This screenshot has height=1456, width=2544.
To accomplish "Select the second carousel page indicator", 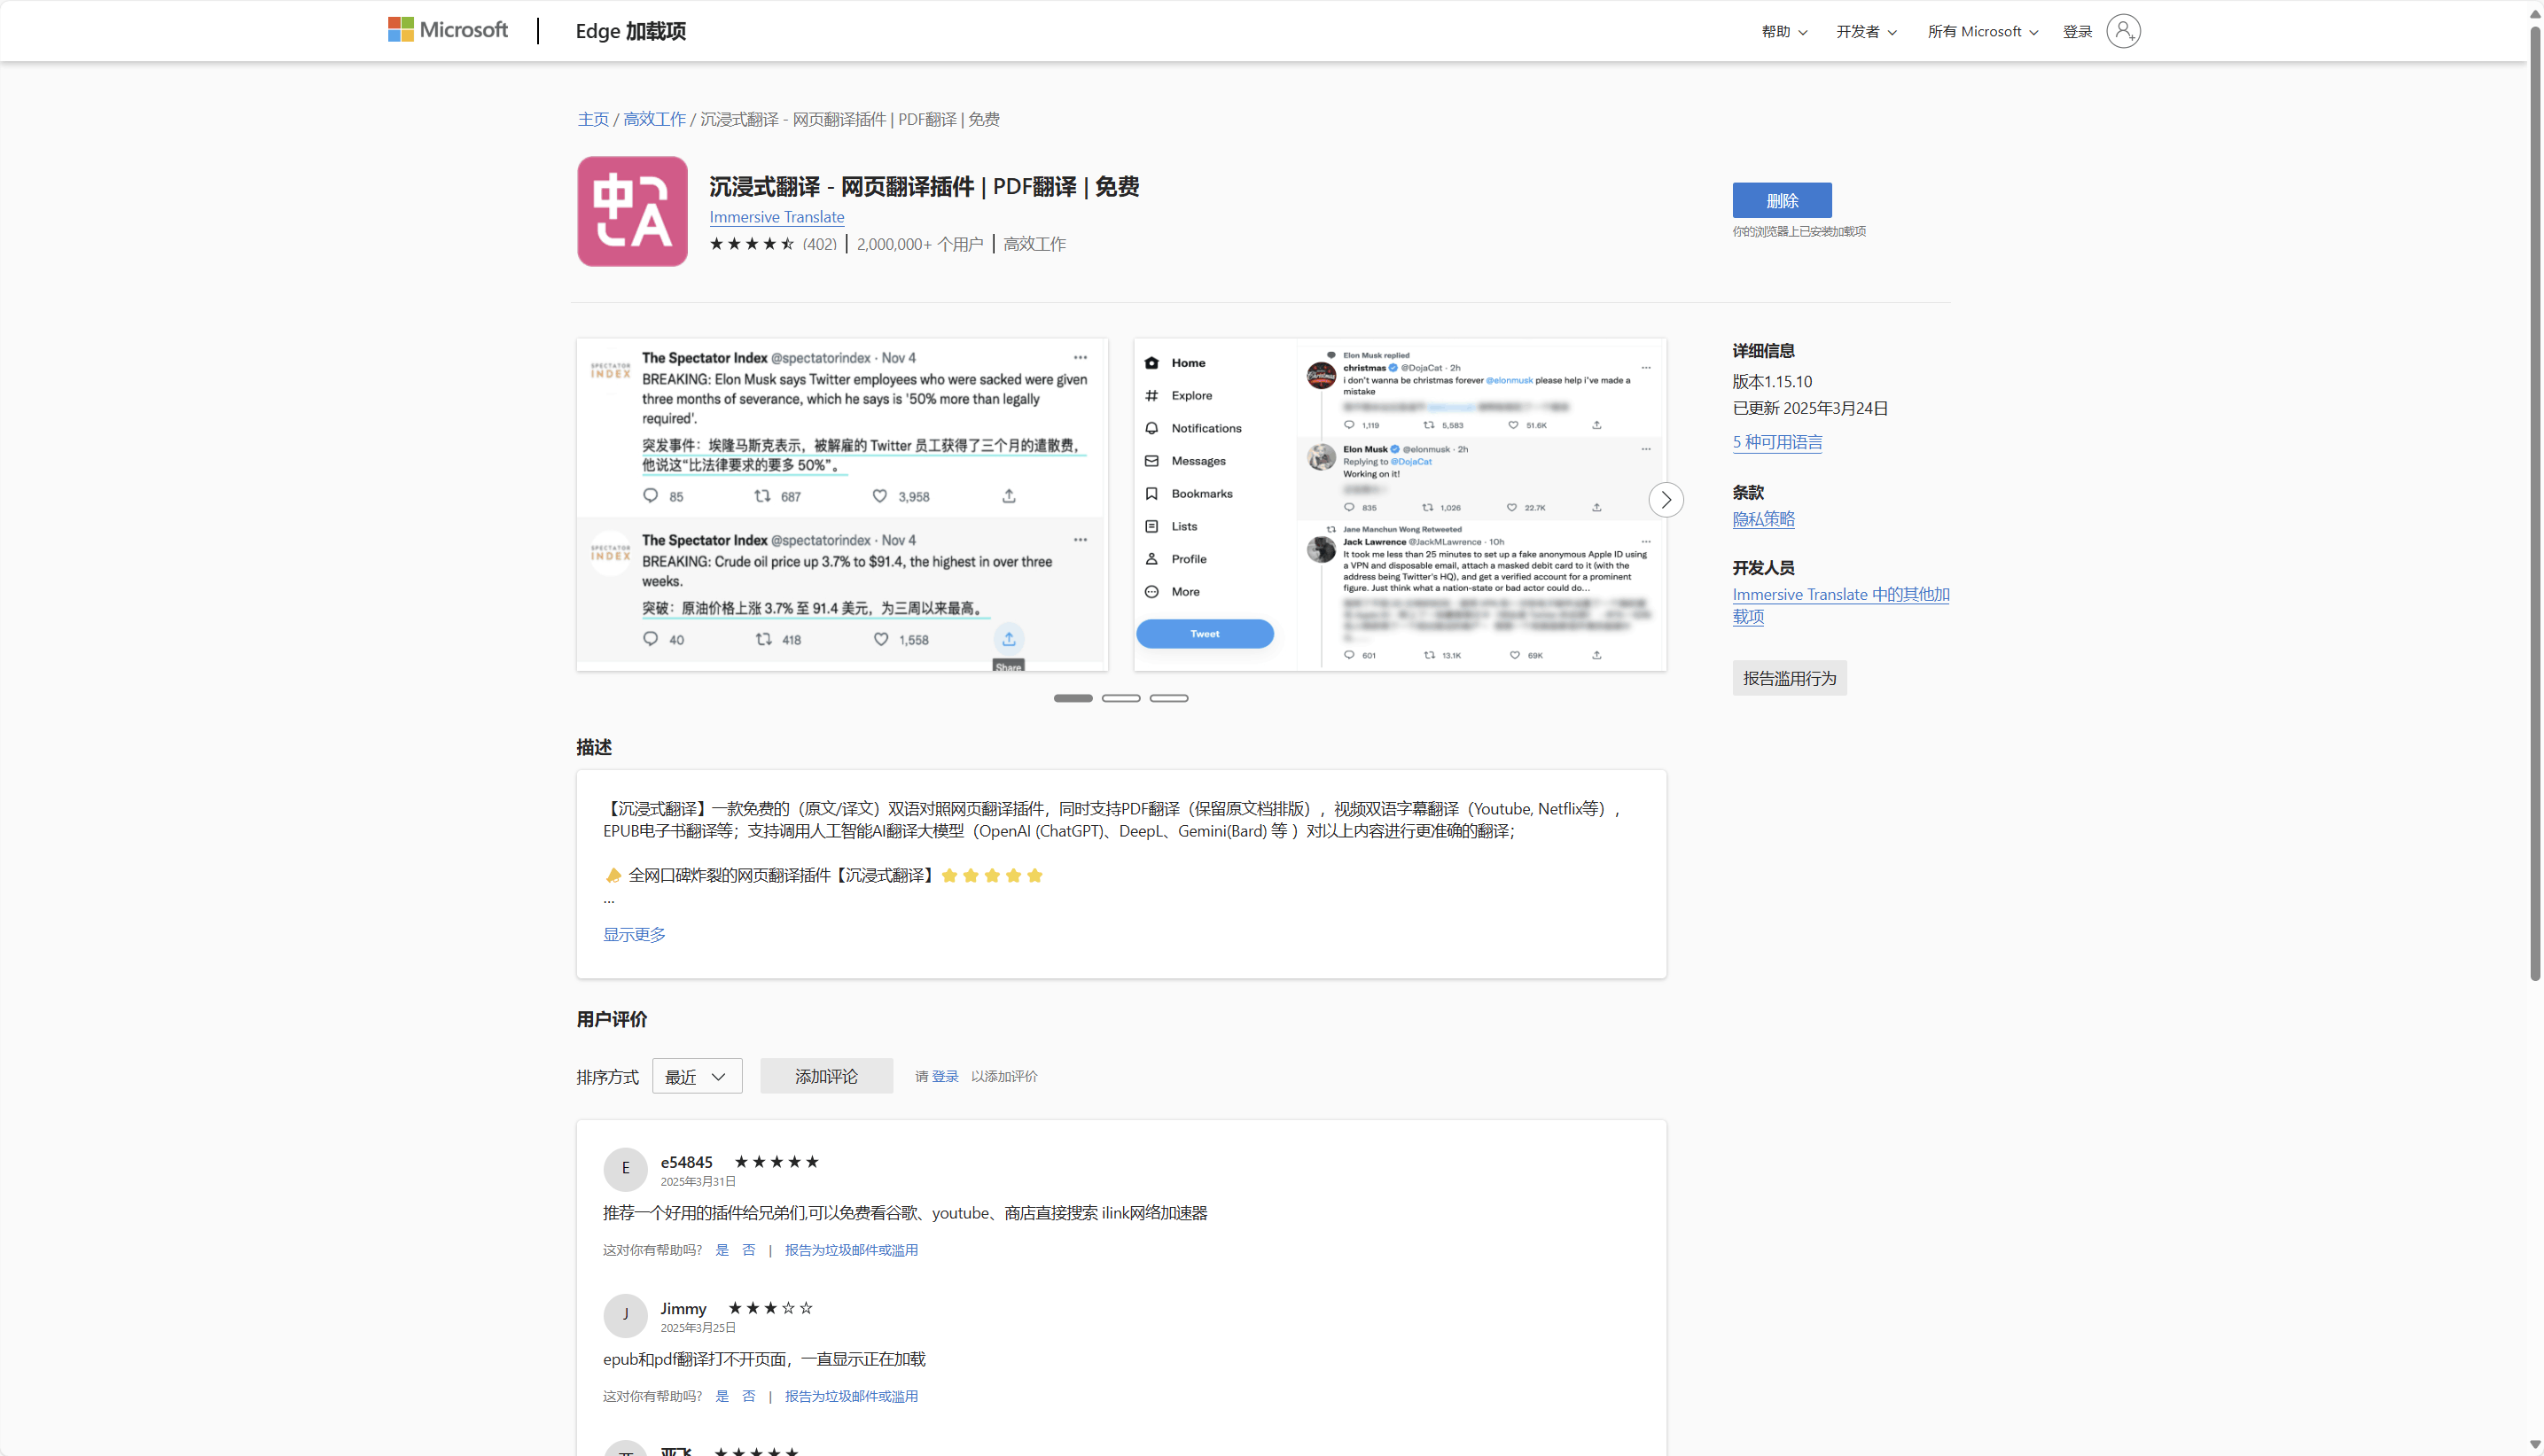I will 1120,698.
